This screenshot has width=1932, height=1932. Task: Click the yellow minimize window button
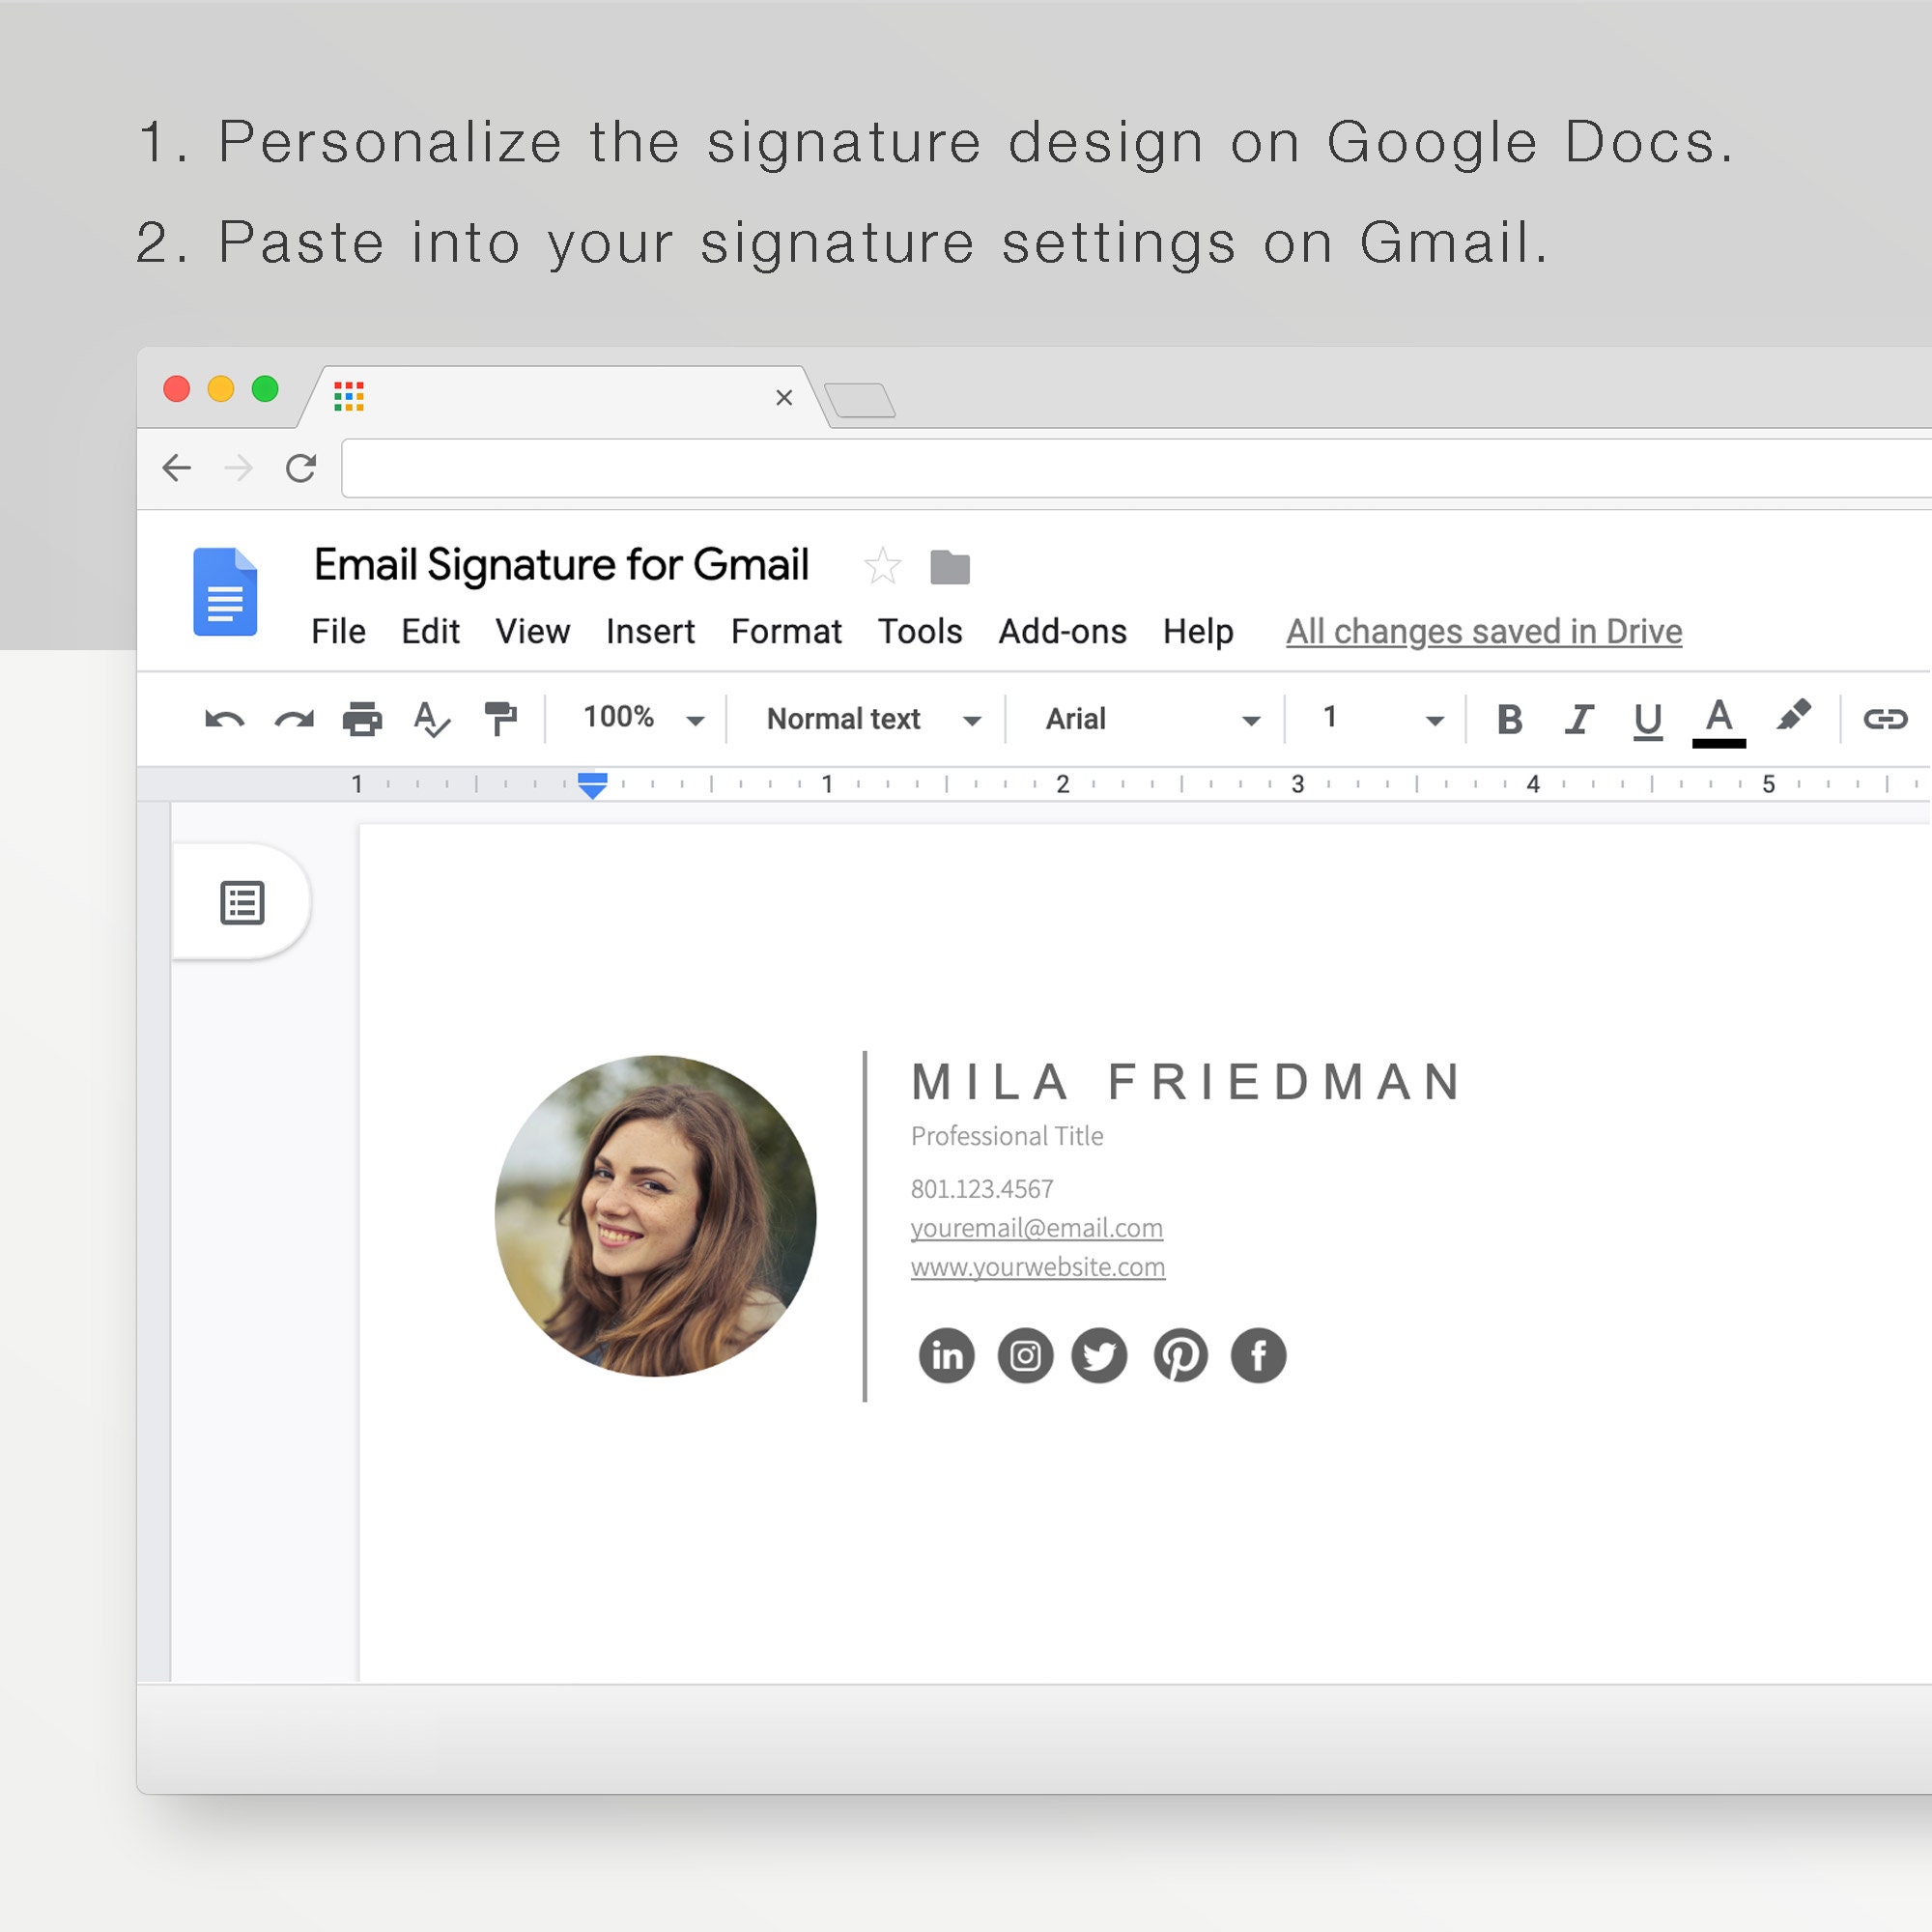tap(221, 389)
